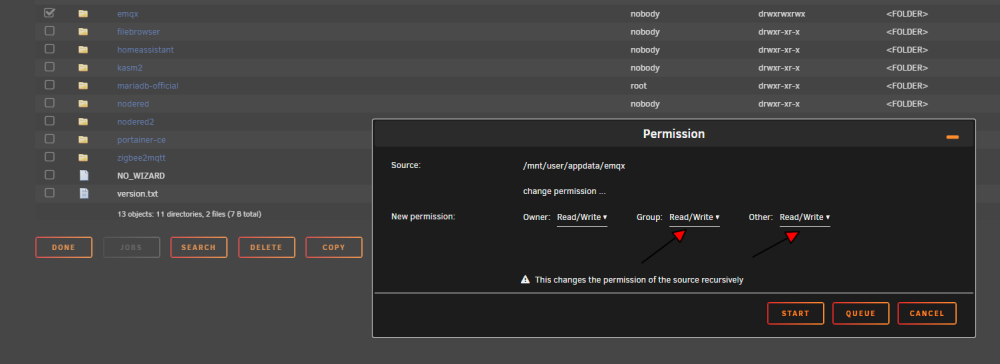Click the file icon beside version.txt

click(84, 193)
